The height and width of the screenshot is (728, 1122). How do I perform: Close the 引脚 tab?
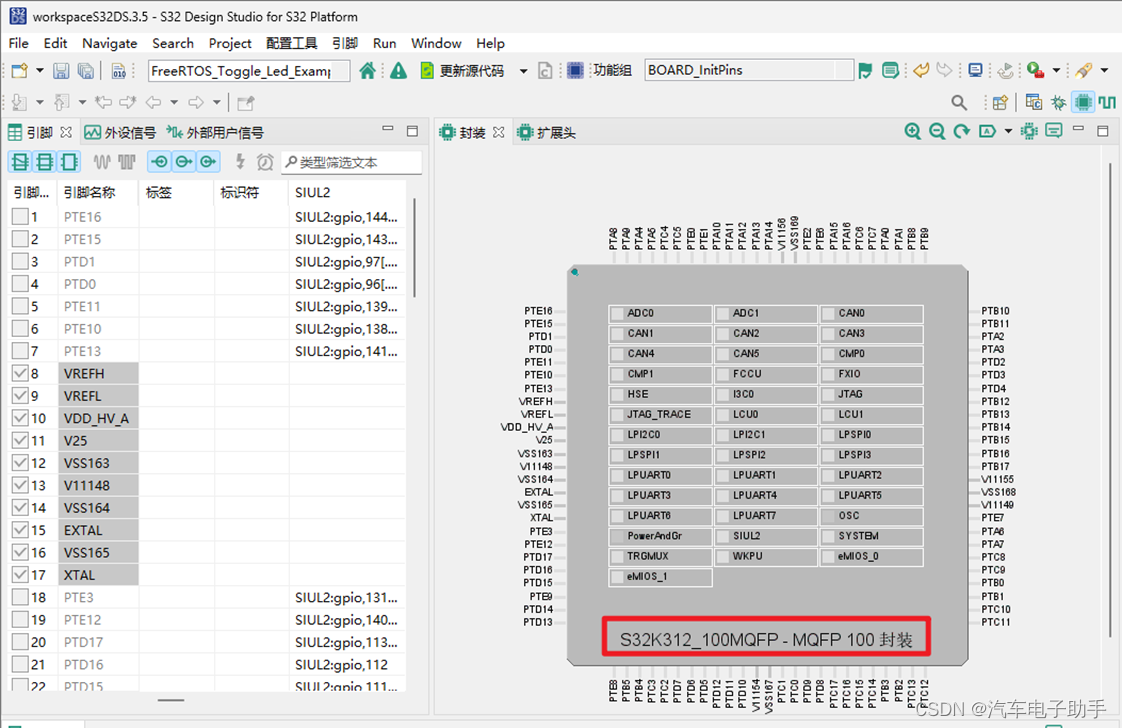[x=66, y=132]
